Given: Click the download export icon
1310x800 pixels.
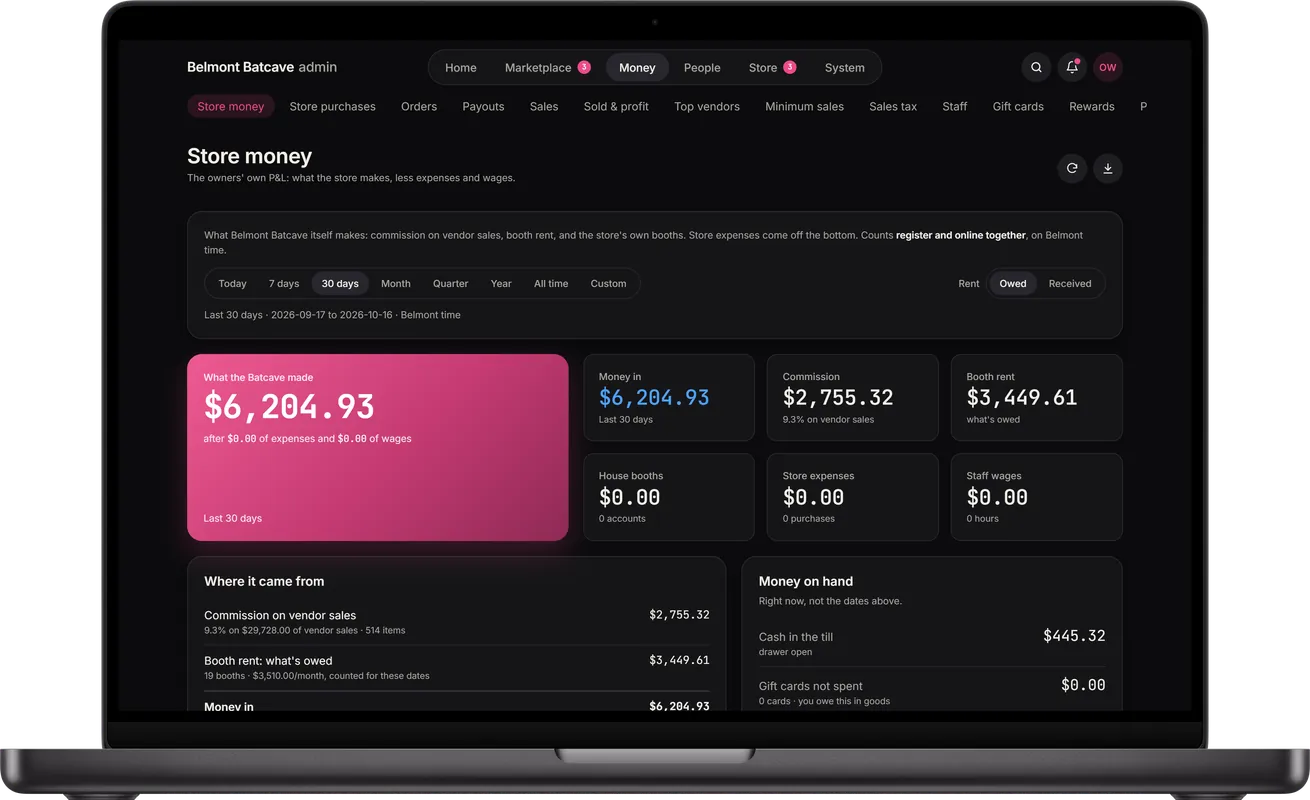Looking at the screenshot, I should [x=1107, y=168].
